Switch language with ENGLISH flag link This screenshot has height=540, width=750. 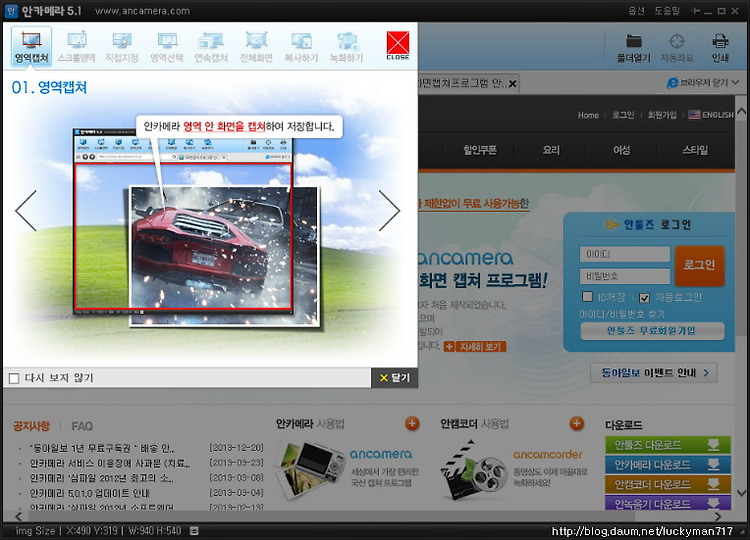coord(711,115)
